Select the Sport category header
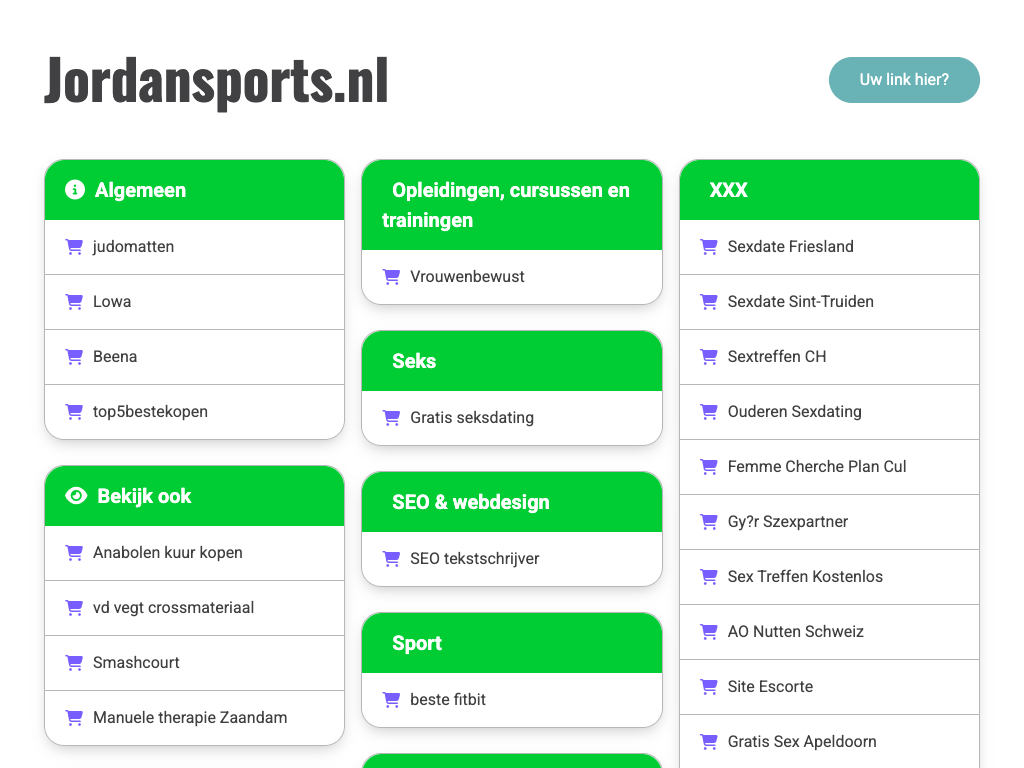Screen dimensions: 1024x768 (x=417, y=643)
